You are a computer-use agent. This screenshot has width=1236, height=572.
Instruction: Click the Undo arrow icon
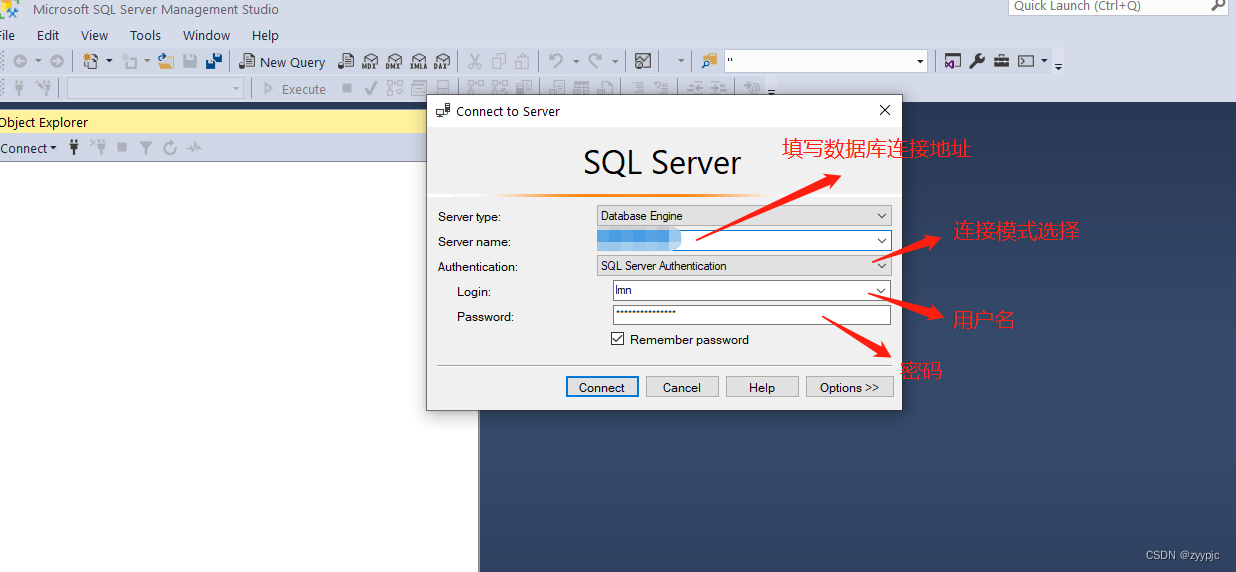[555, 61]
